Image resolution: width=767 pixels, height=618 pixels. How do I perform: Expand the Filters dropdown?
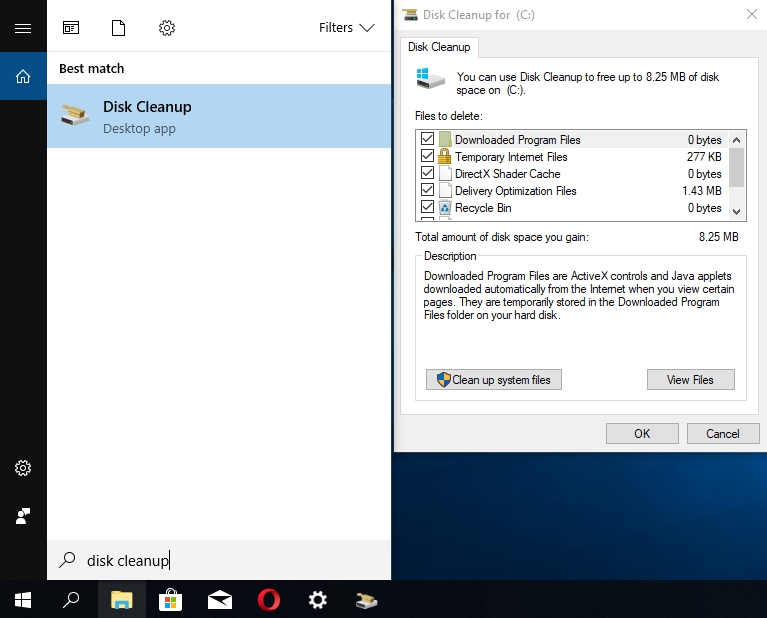[x=346, y=28]
